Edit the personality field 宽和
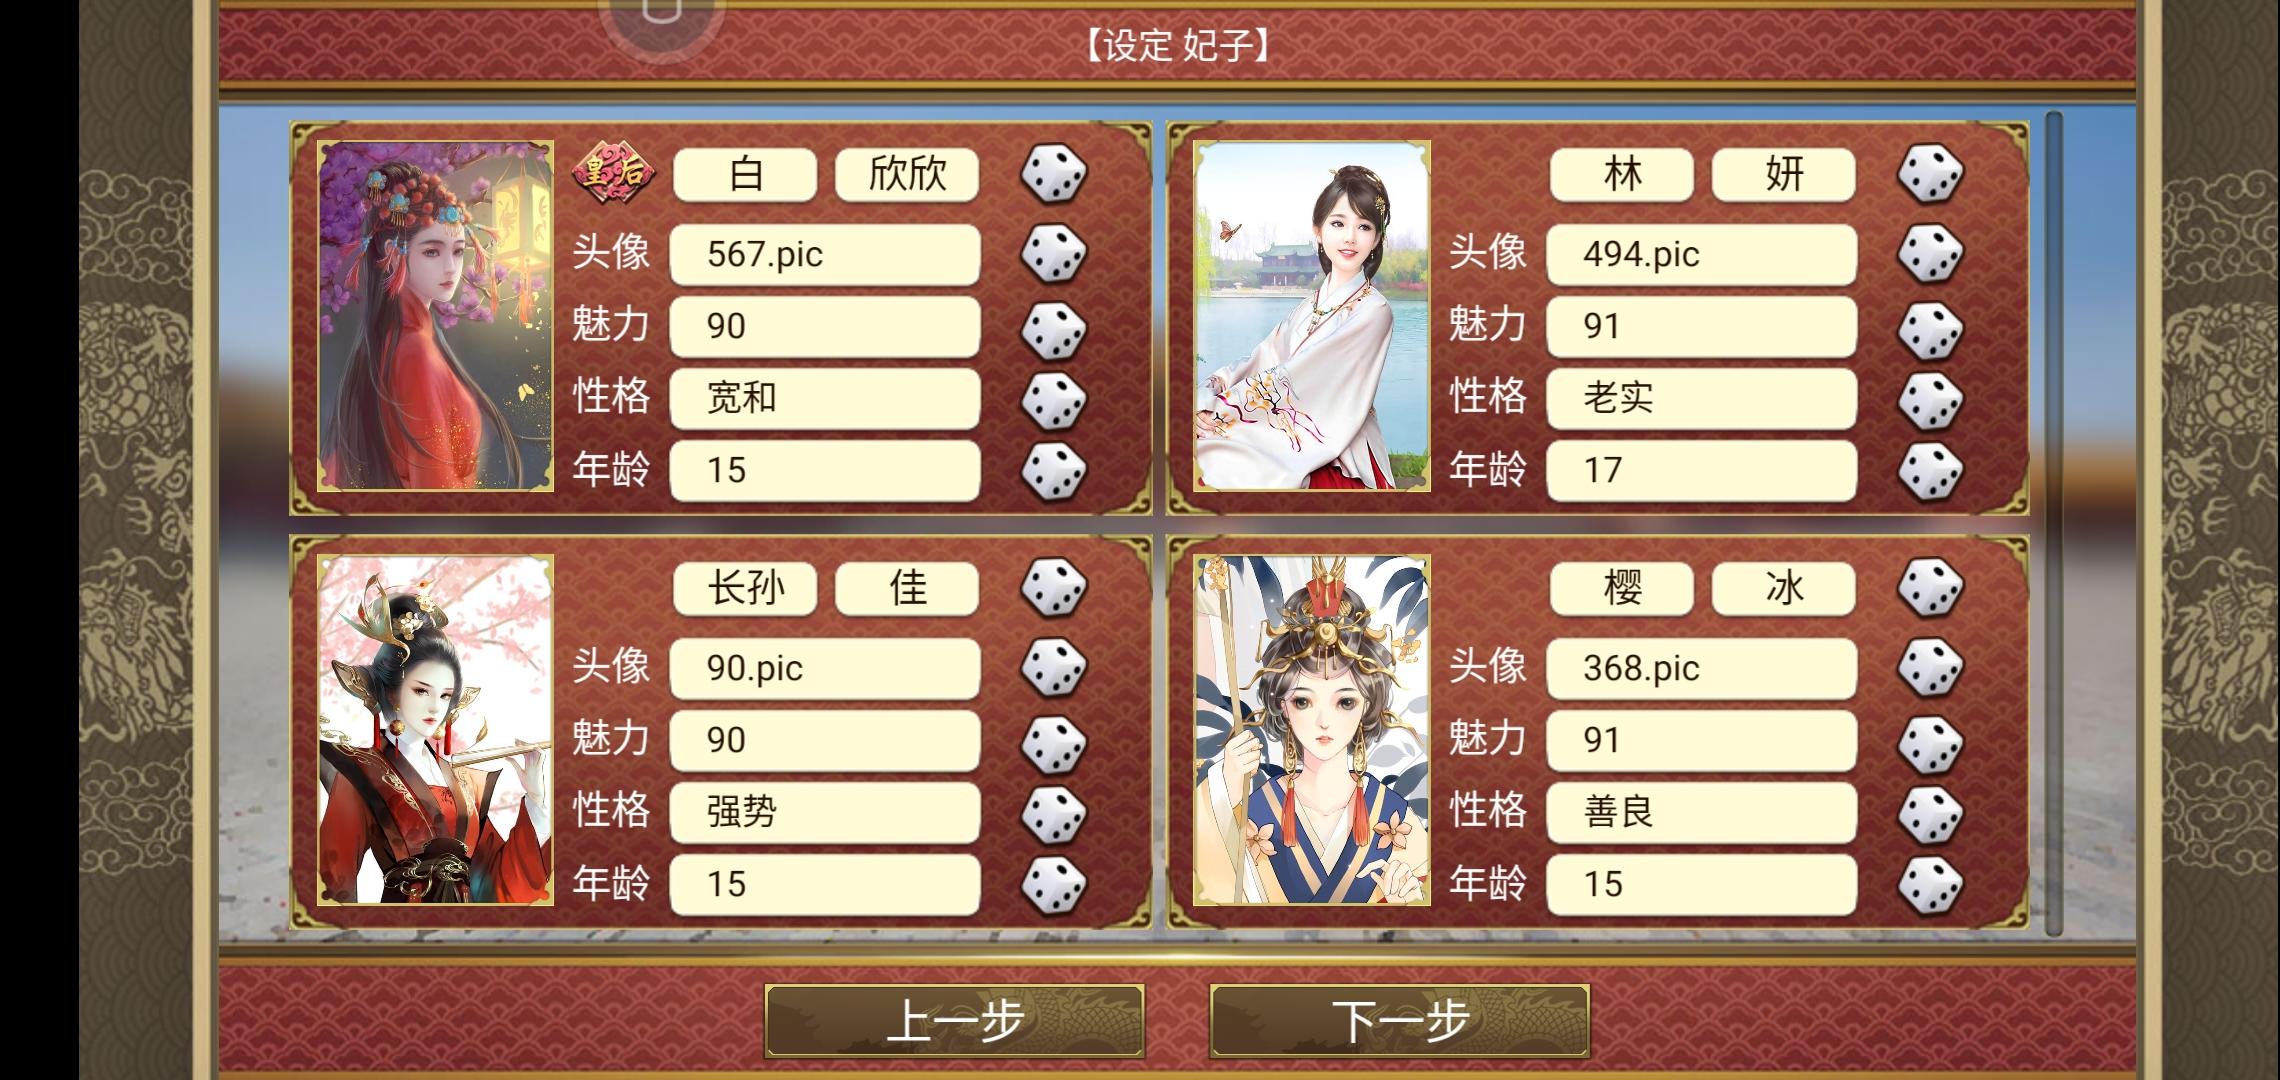This screenshot has height=1080, width=2280. [825, 398]
